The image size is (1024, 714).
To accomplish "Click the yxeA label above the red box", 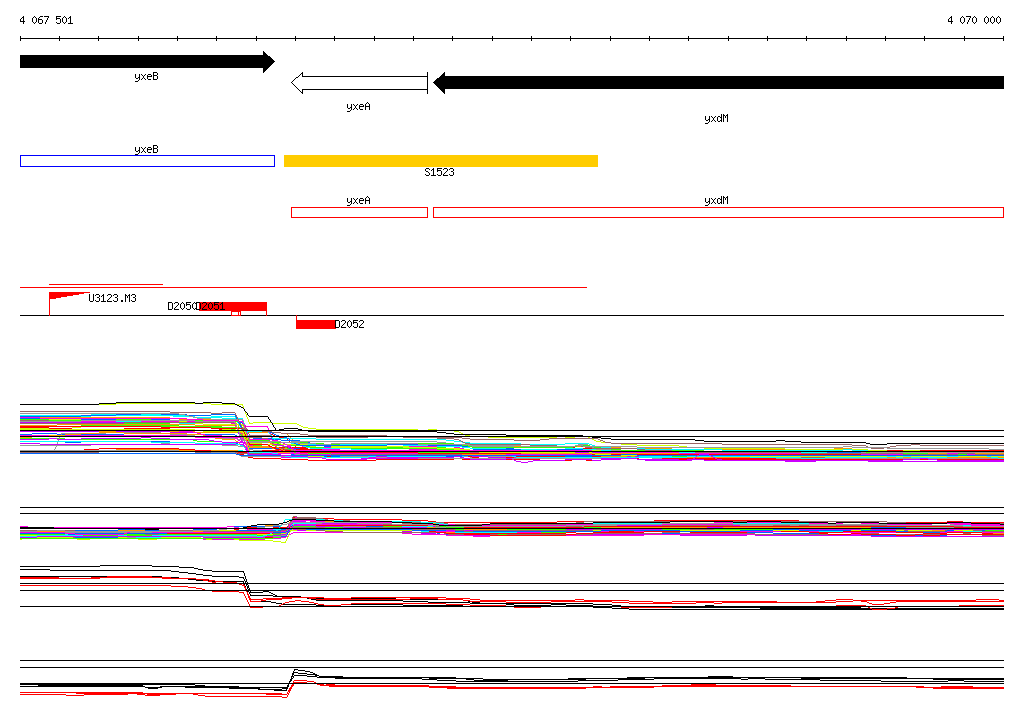I will click(358, 201).
